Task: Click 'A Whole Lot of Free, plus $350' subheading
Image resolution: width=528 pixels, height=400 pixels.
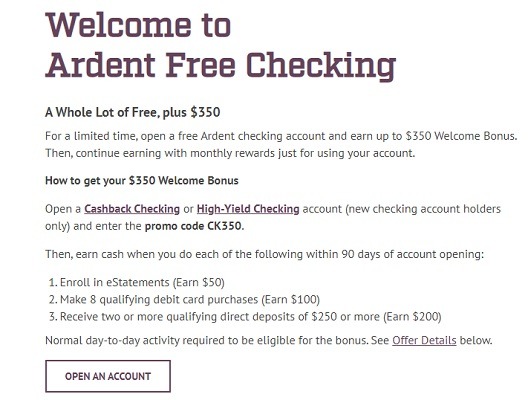Action: coord(133,112)
